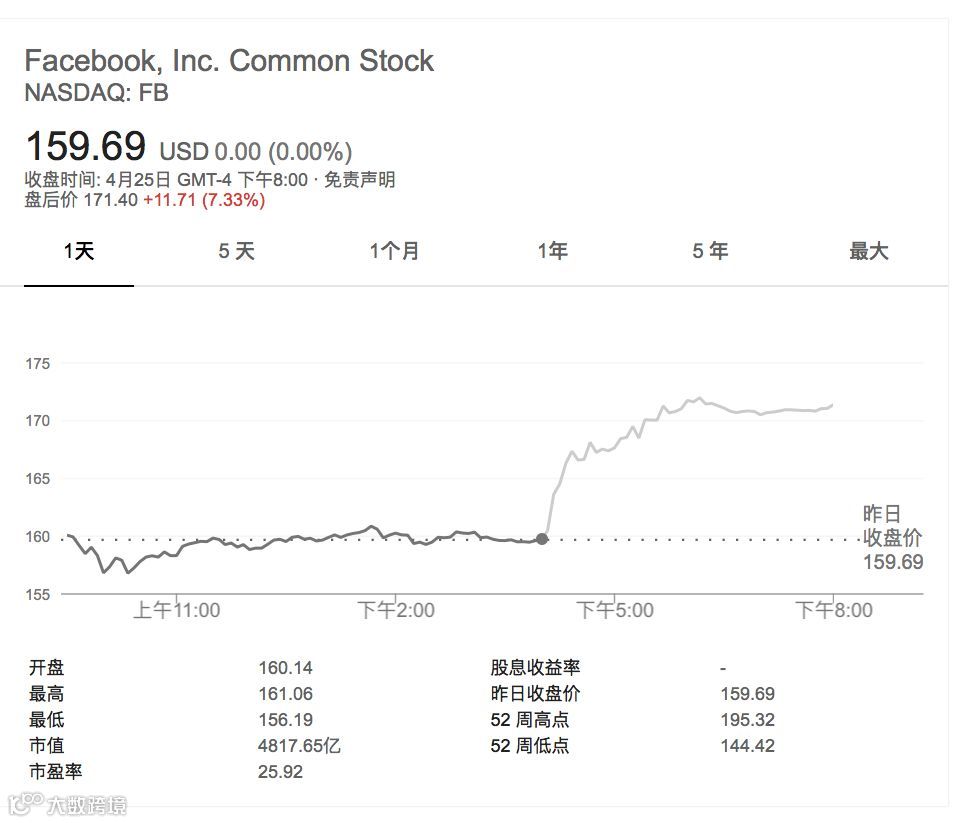Click the 昨日收盘价 label beside the chart
The image size is (971, 823).
[x=892, y=527]
